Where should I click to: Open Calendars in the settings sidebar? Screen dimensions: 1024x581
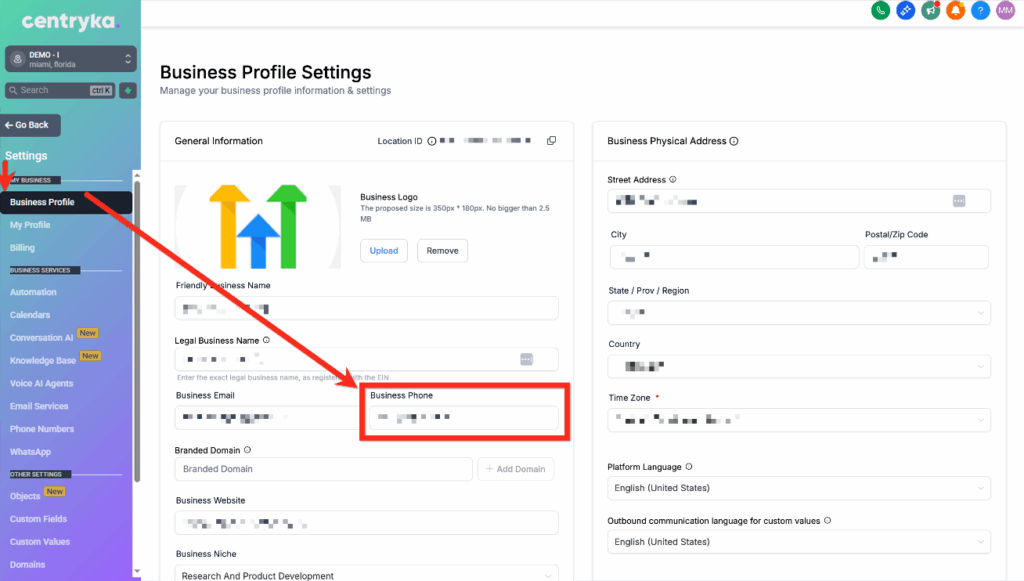[30, 315]
